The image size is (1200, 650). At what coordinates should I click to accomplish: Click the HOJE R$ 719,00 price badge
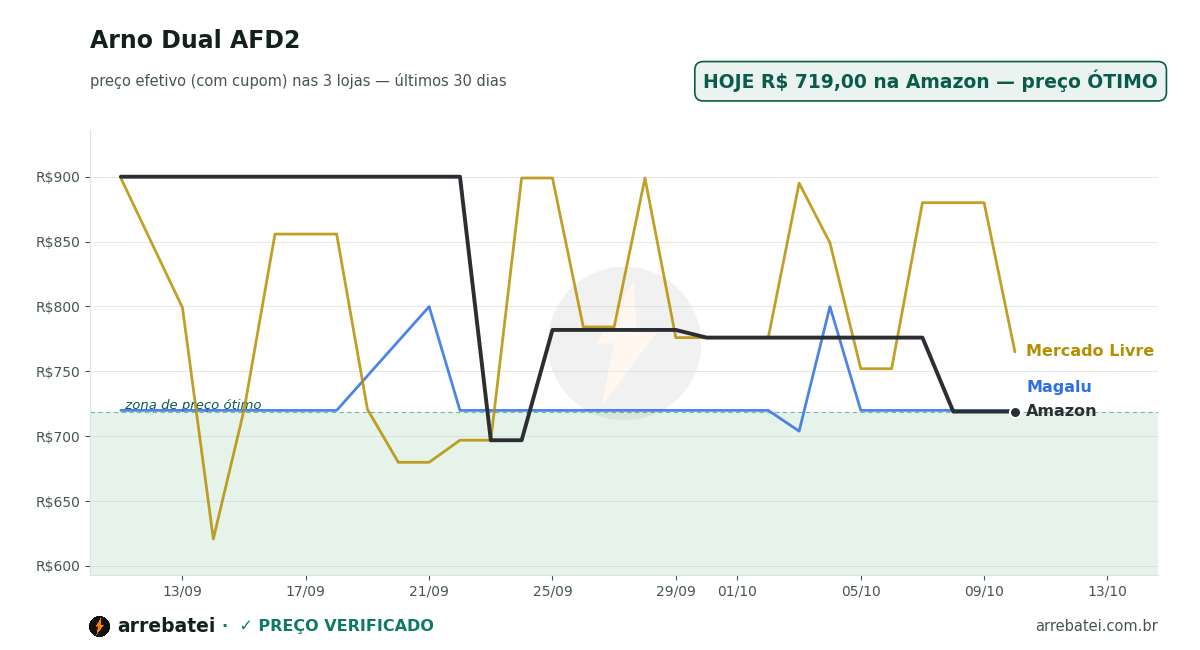pos(930,82)
